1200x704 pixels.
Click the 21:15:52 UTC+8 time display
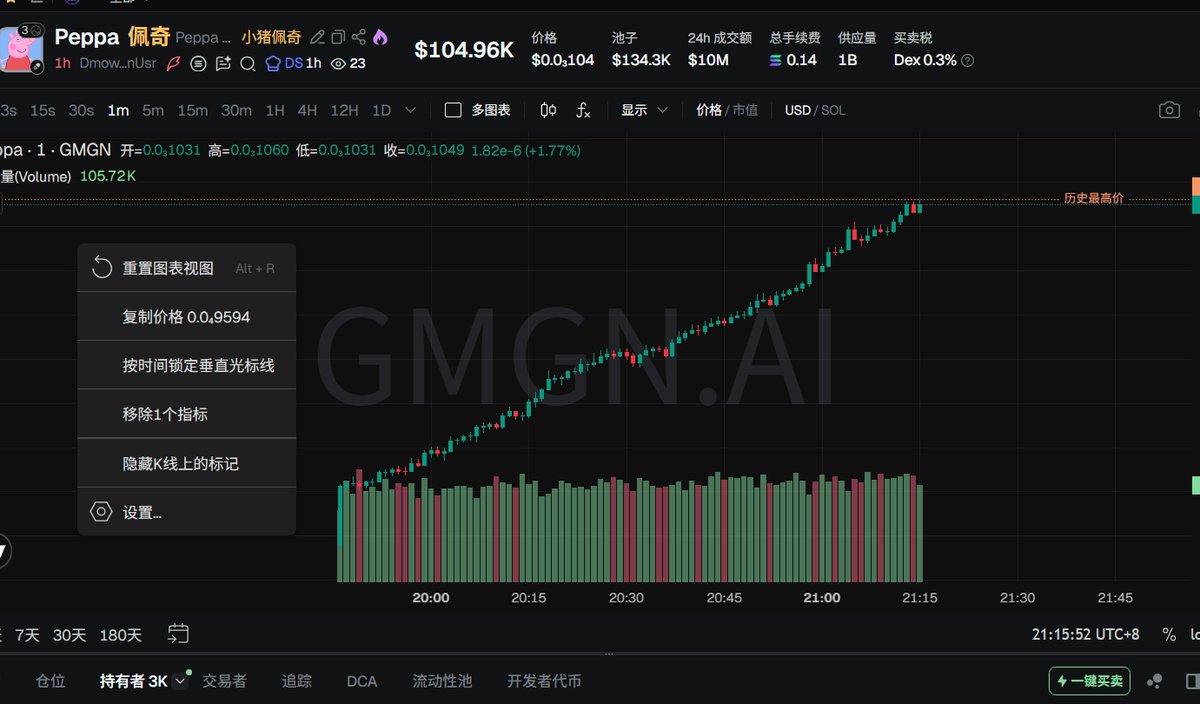(x=1084, y=634)
